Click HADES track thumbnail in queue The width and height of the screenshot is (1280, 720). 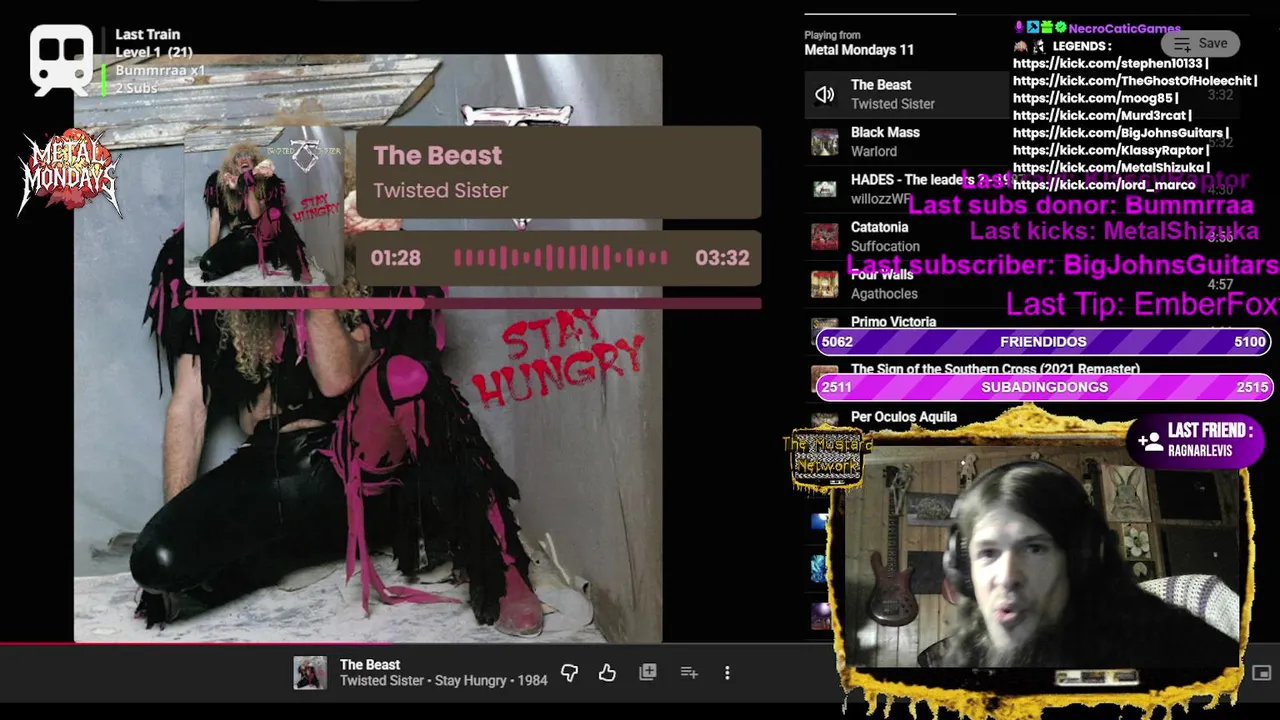tap(824, 189)
